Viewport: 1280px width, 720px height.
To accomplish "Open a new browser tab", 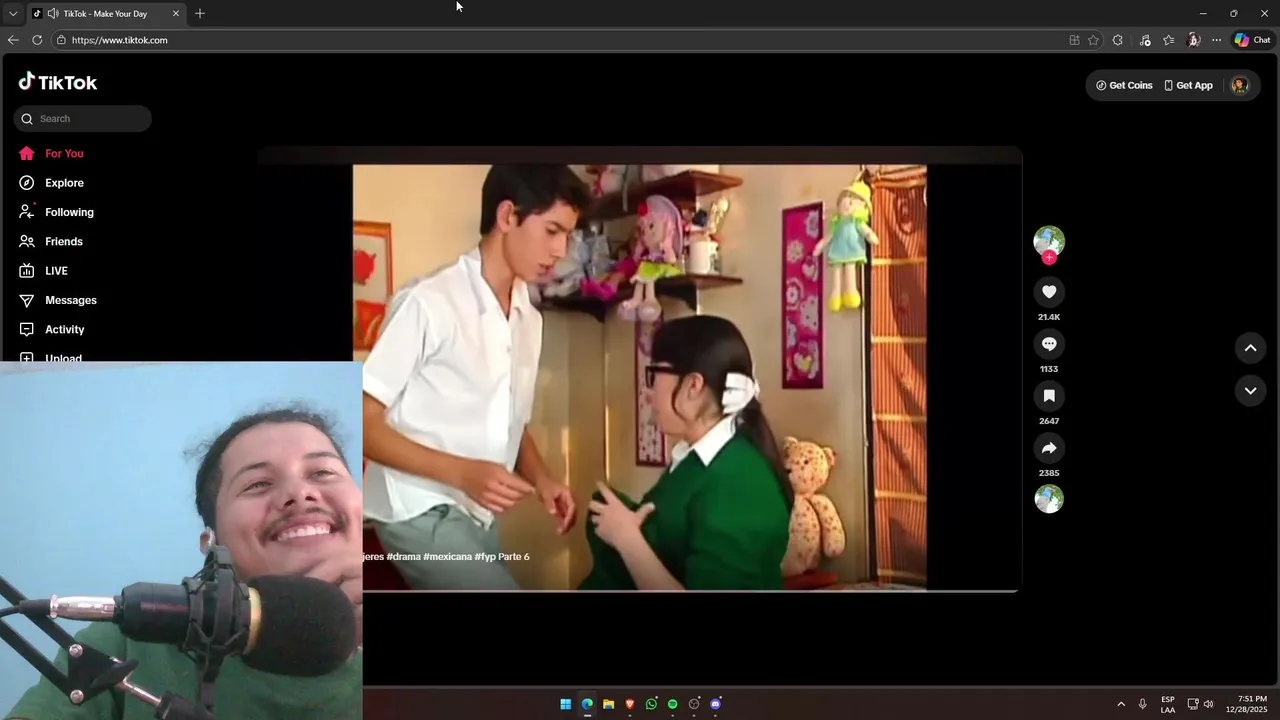I will tap(200, 13).
